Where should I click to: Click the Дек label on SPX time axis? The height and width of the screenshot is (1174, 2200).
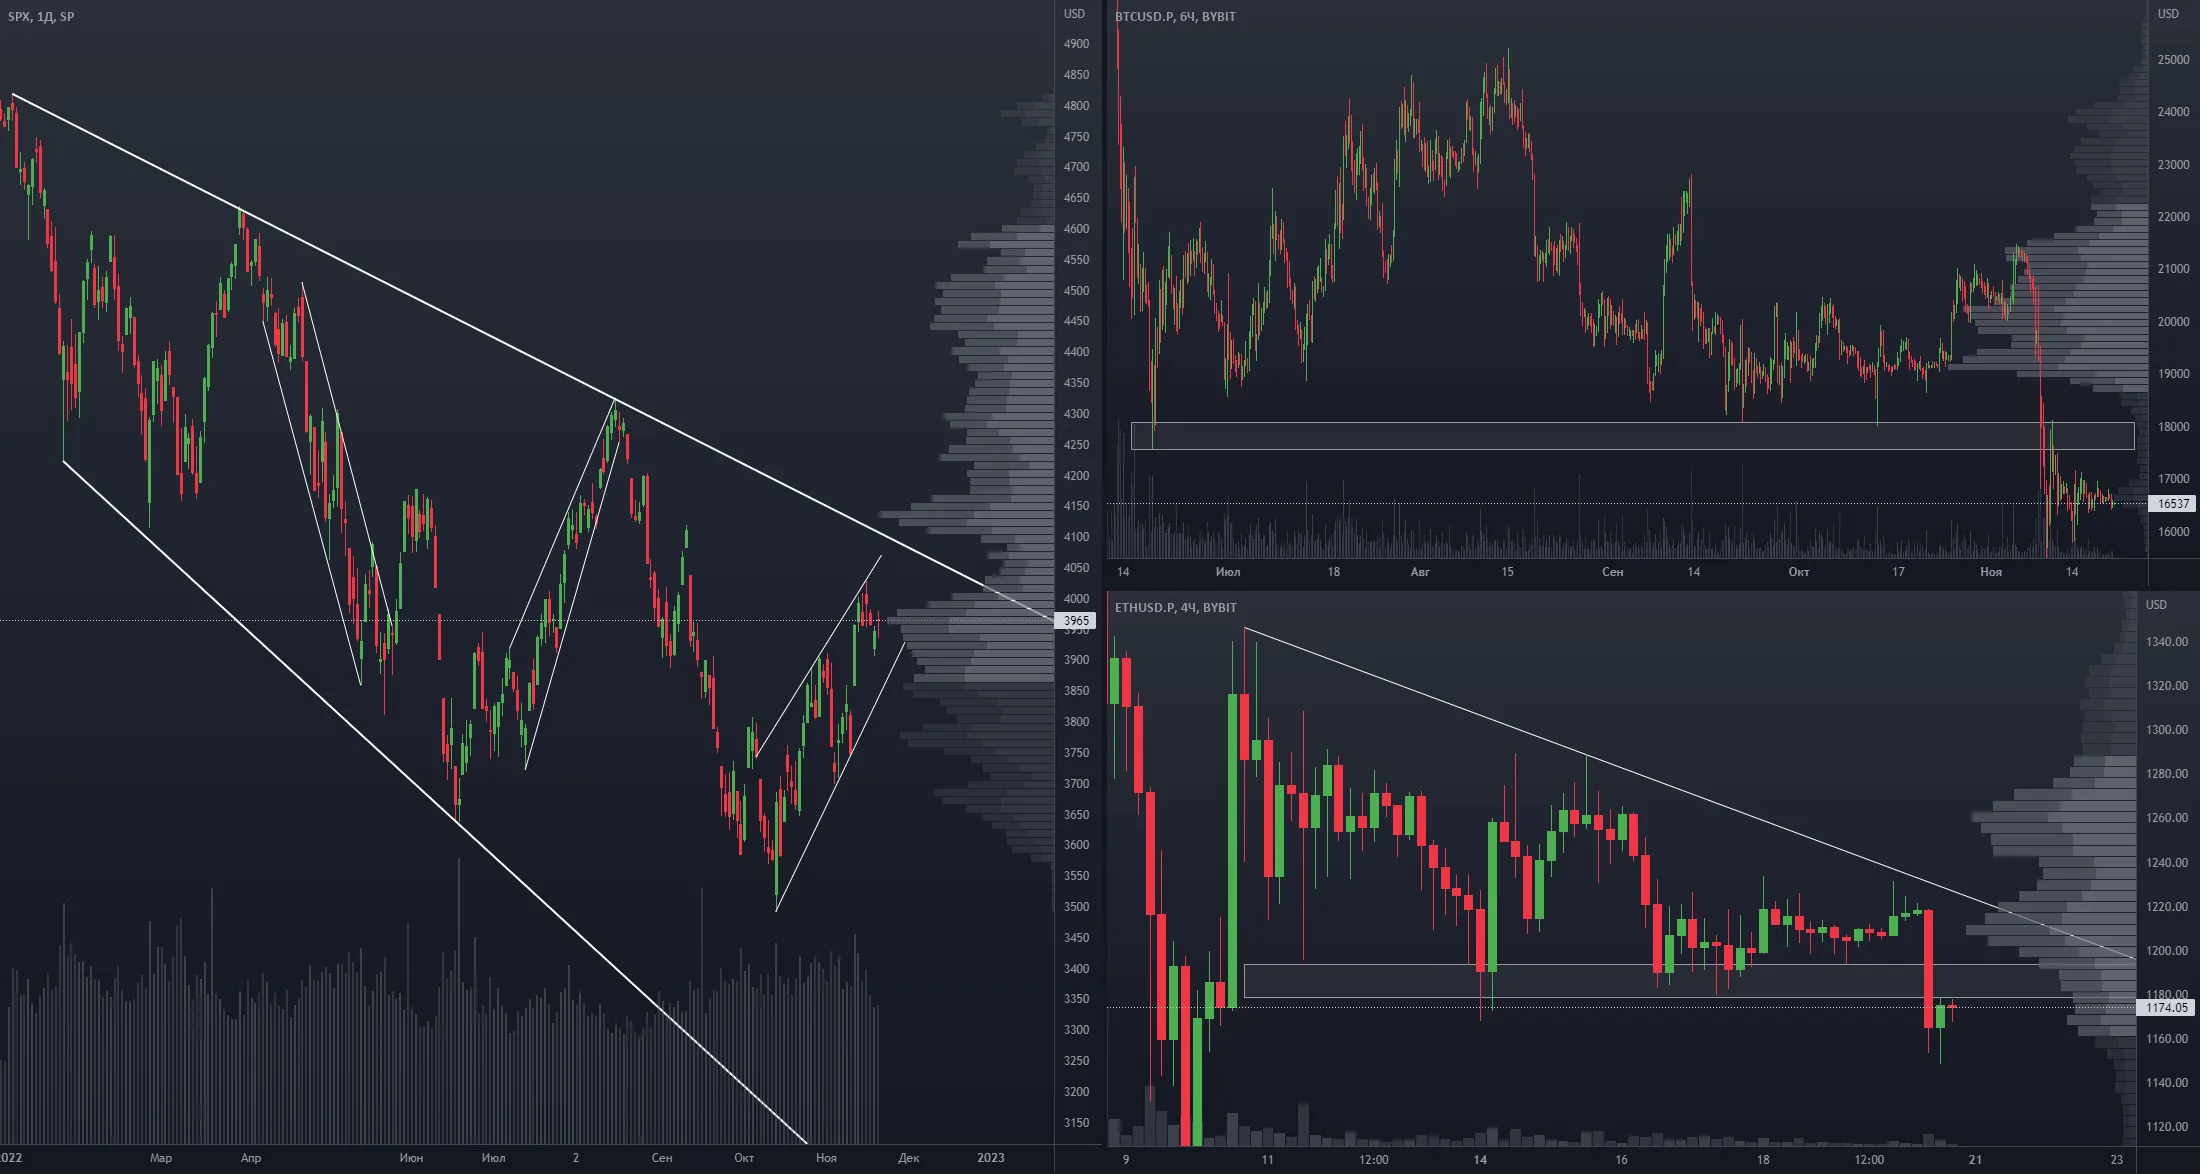tap(908, 1158)
